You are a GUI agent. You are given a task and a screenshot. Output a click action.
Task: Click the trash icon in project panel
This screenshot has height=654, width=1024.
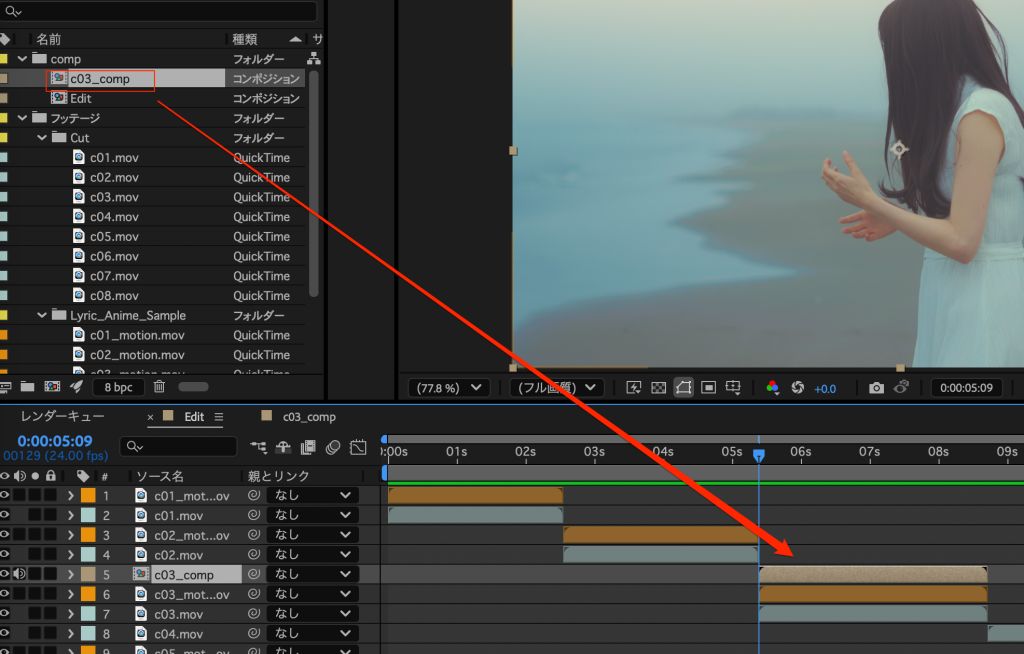coord(159,386)
